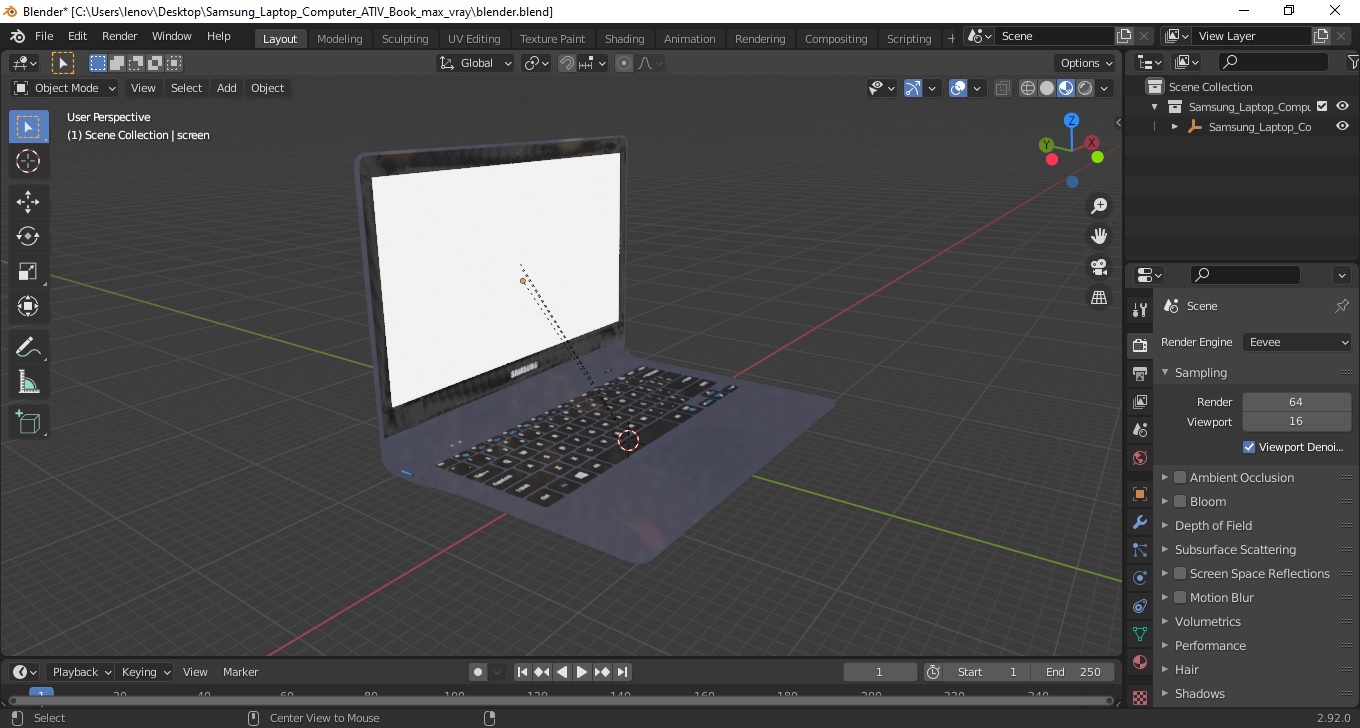
Task: Enable Motion Blur checkbox
Action: pyautogui.click(x=1180, y=597)
